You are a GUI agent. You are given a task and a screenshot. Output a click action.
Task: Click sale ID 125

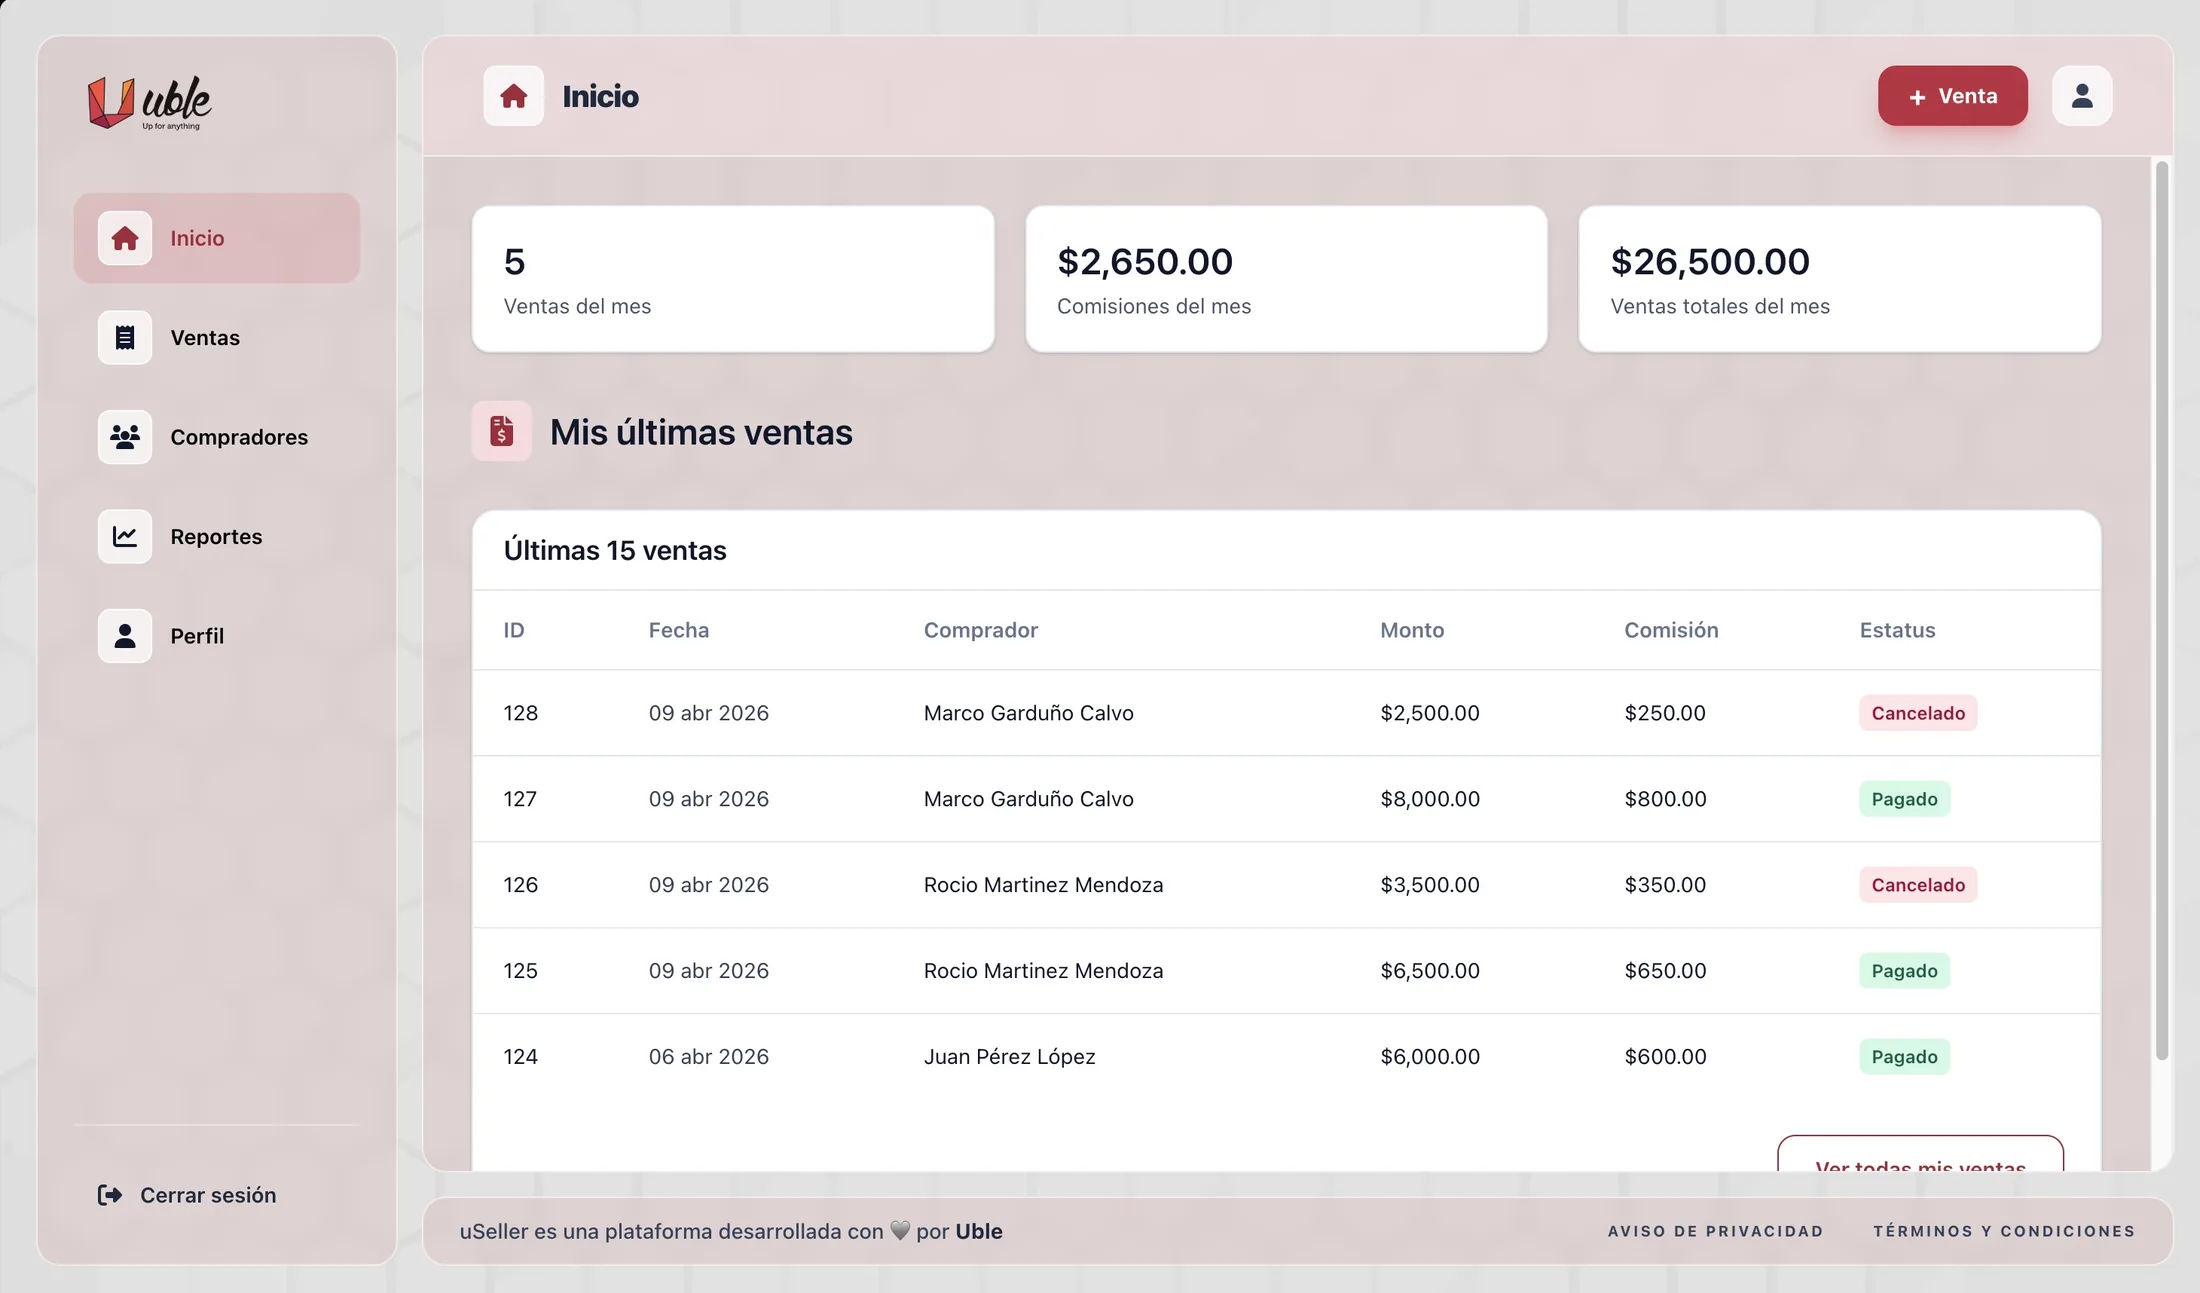521,971
